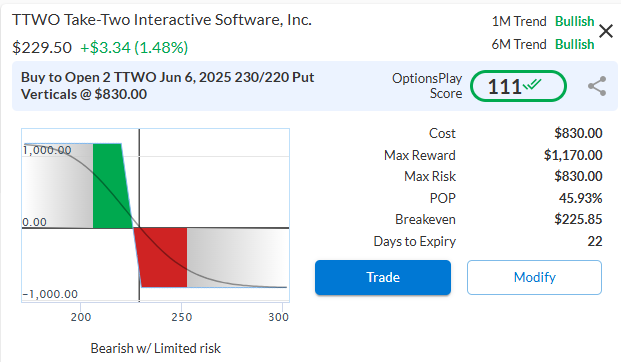The image size is (621, 362).
Task: Click the OptionsPlay Score 111 badge
Action: coord(518,86)
